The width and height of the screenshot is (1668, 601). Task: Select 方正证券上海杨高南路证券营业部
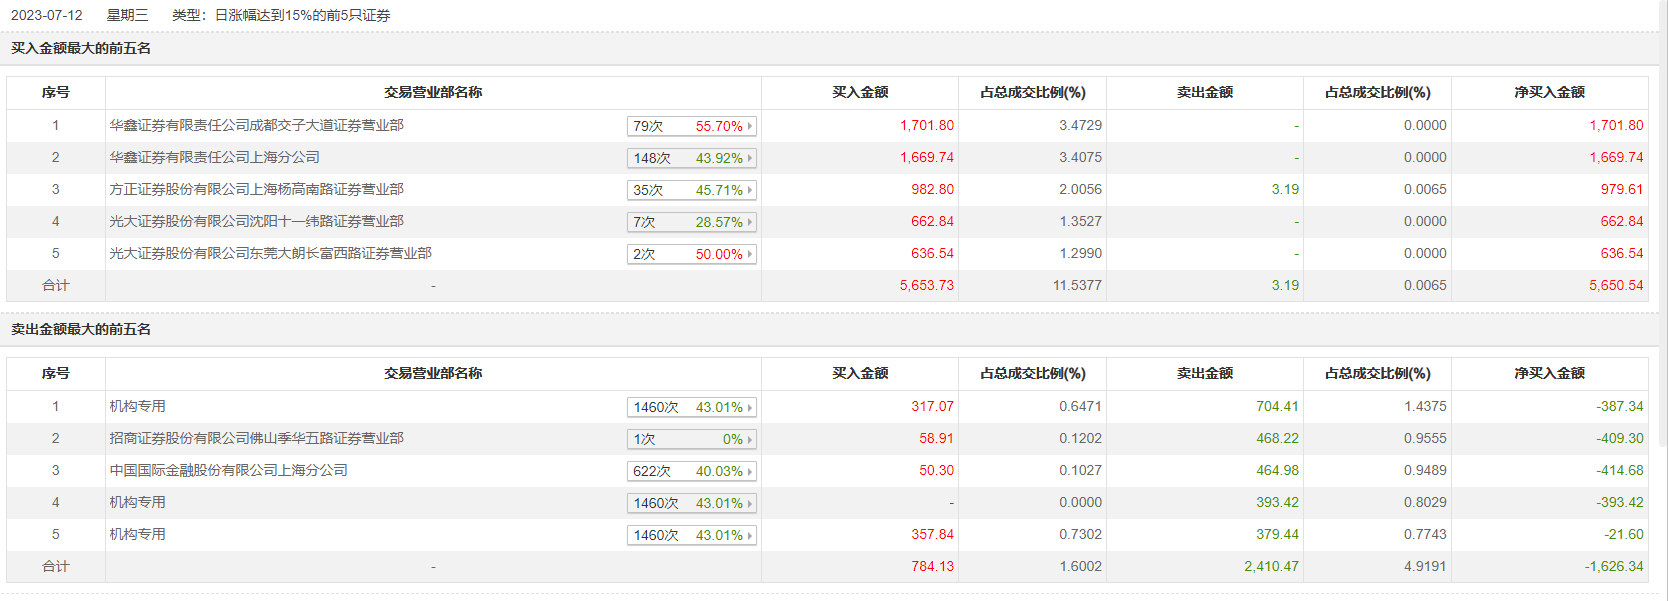pos(256,189)
